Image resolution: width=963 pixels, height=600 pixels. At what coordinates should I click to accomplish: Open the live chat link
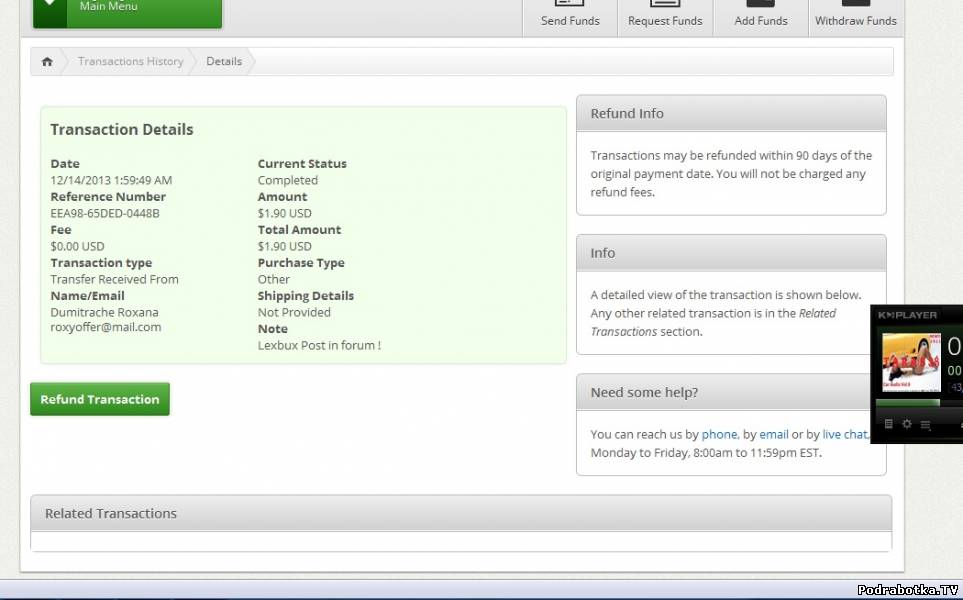click(x=844, y=434)
